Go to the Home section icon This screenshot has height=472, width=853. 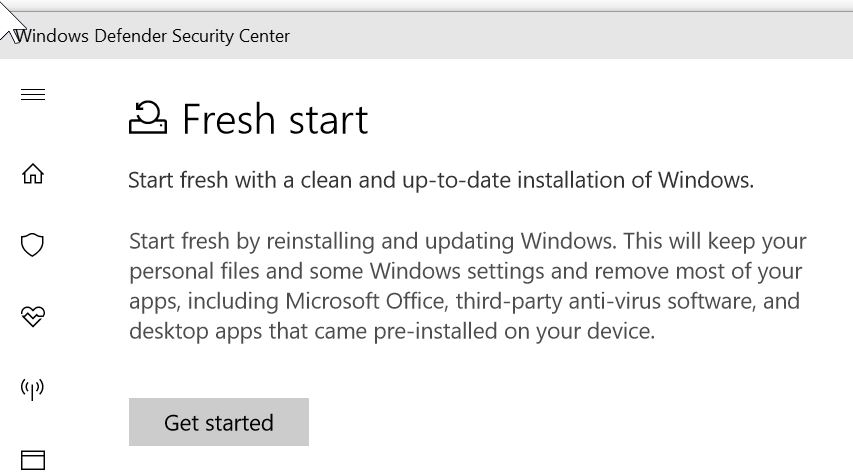tap(33, 174)
